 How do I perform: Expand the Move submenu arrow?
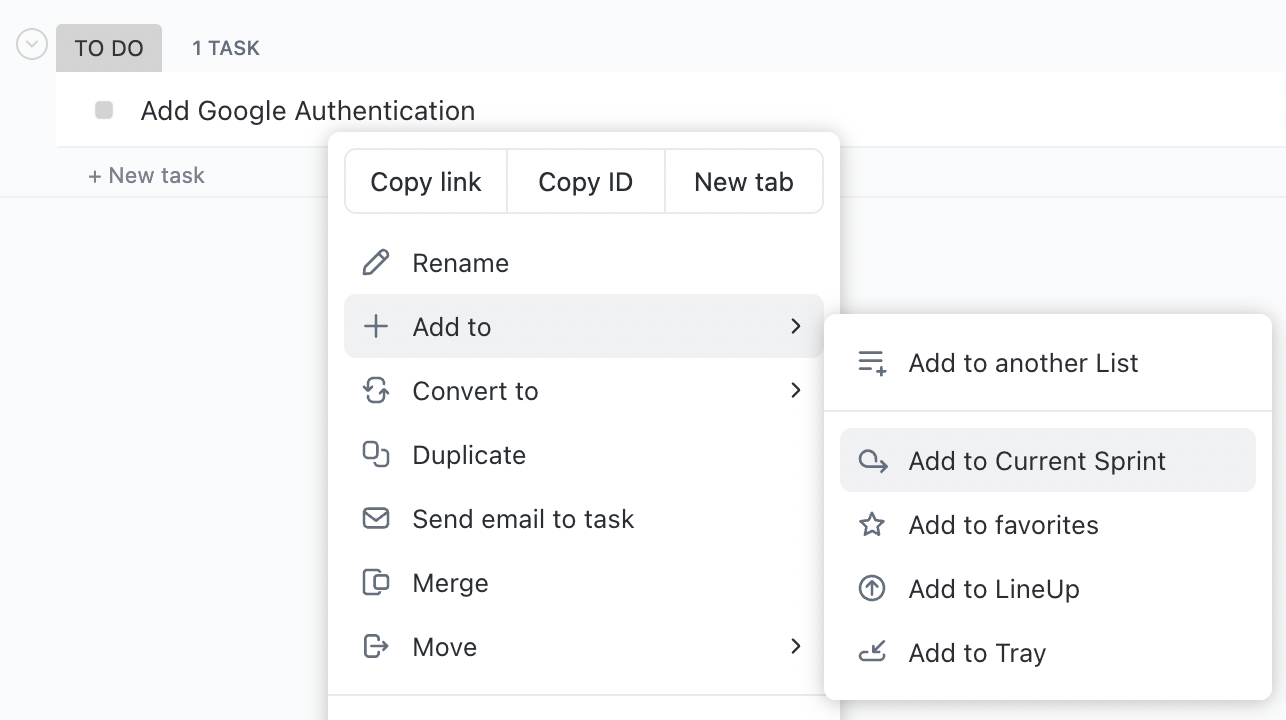click(x=796, y=646)
